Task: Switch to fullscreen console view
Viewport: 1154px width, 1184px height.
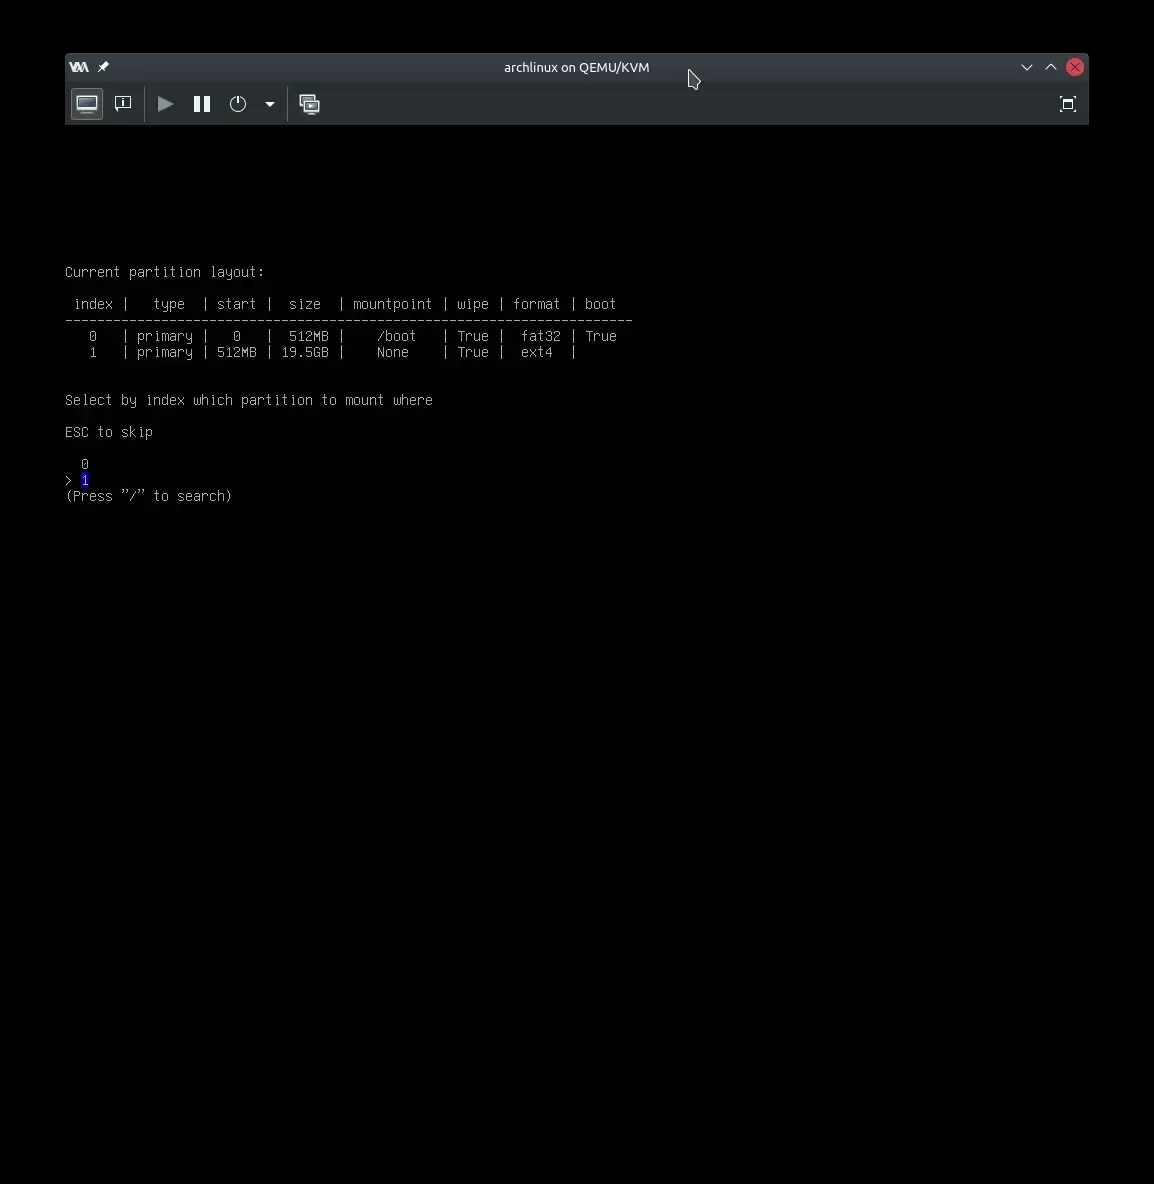Action: click(1067, 104)
